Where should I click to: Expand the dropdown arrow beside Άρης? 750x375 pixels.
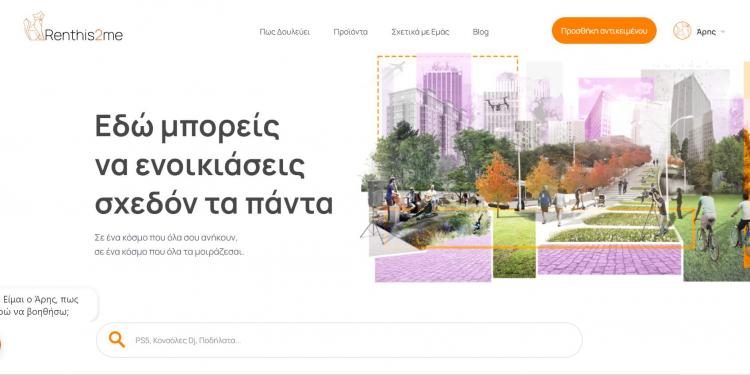[723, 32]
